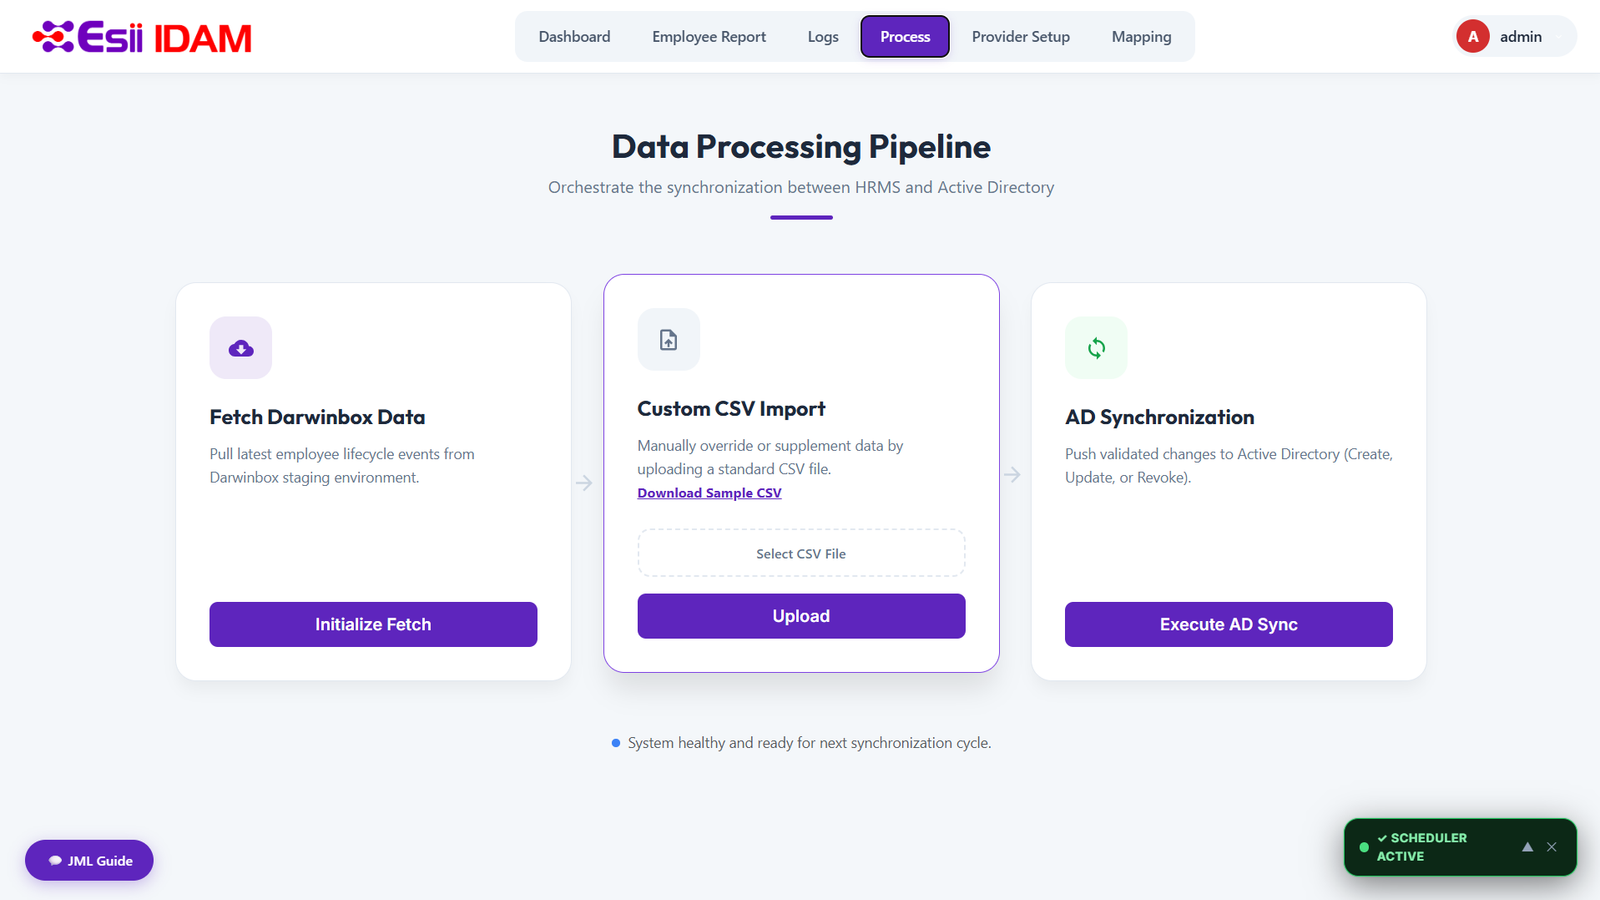Click the Esii IDAM logo
The height and width of the screenshot is (900, 1600).
click(142, 37)
